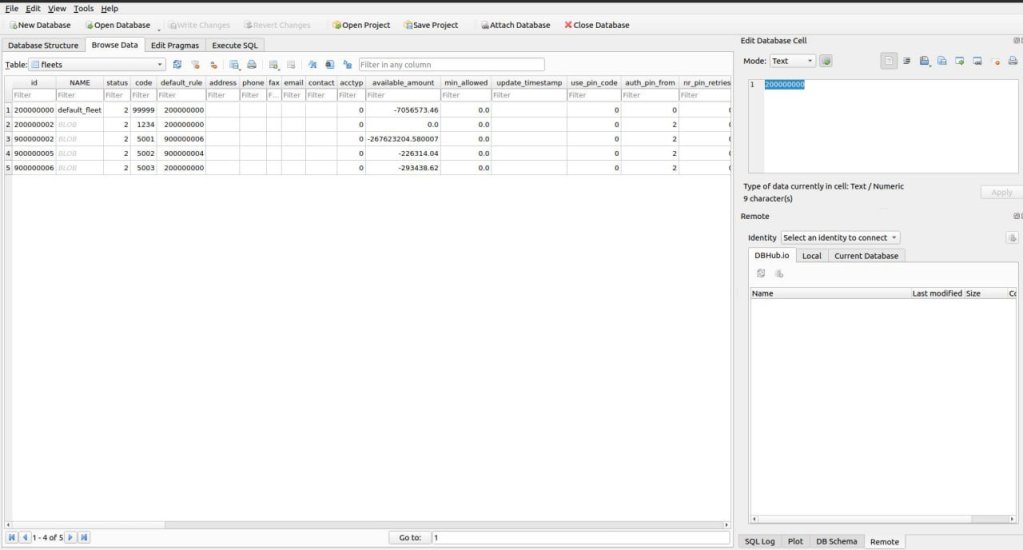Viewport: 1023px width, 550px height.
Task: Expand the Mode dropdown set to Text
Action: (x=791, y=61)
